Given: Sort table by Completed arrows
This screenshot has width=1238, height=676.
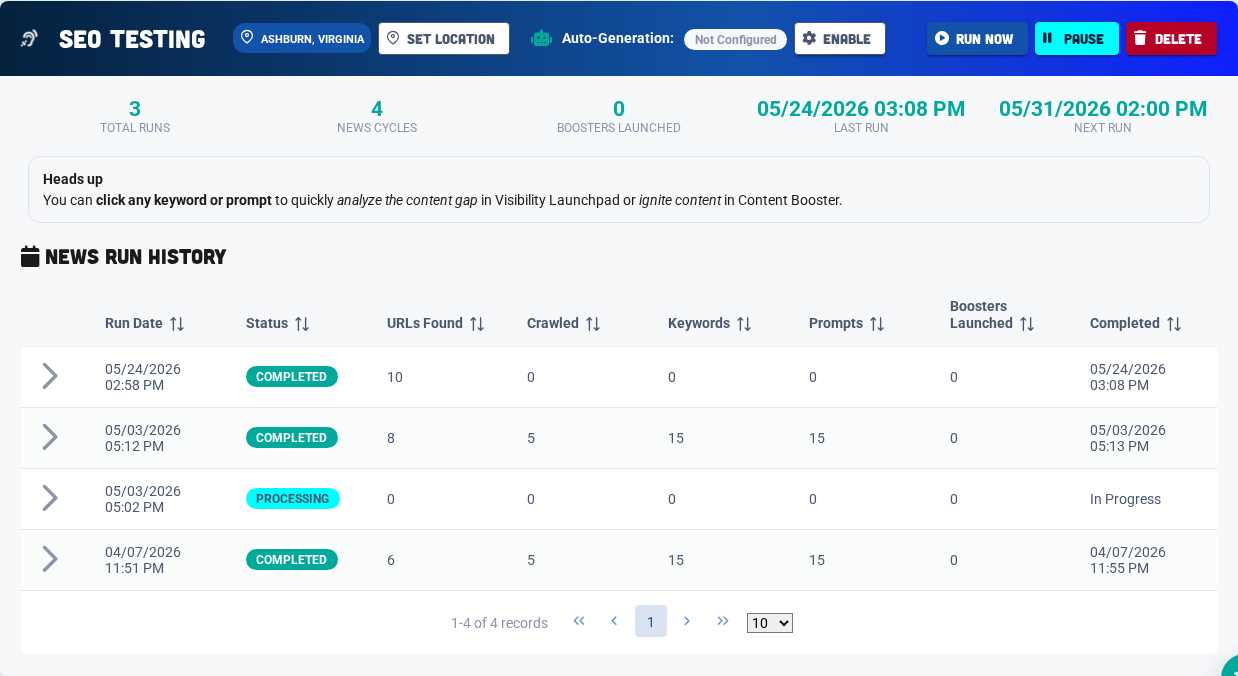Looking at the screenshot, I should [x=1174, y=324].
